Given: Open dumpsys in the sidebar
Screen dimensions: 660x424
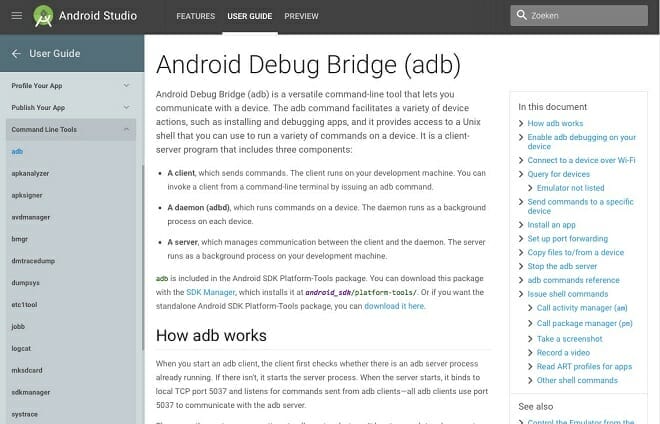Looking at the screenshot, I should coord(26,283).
